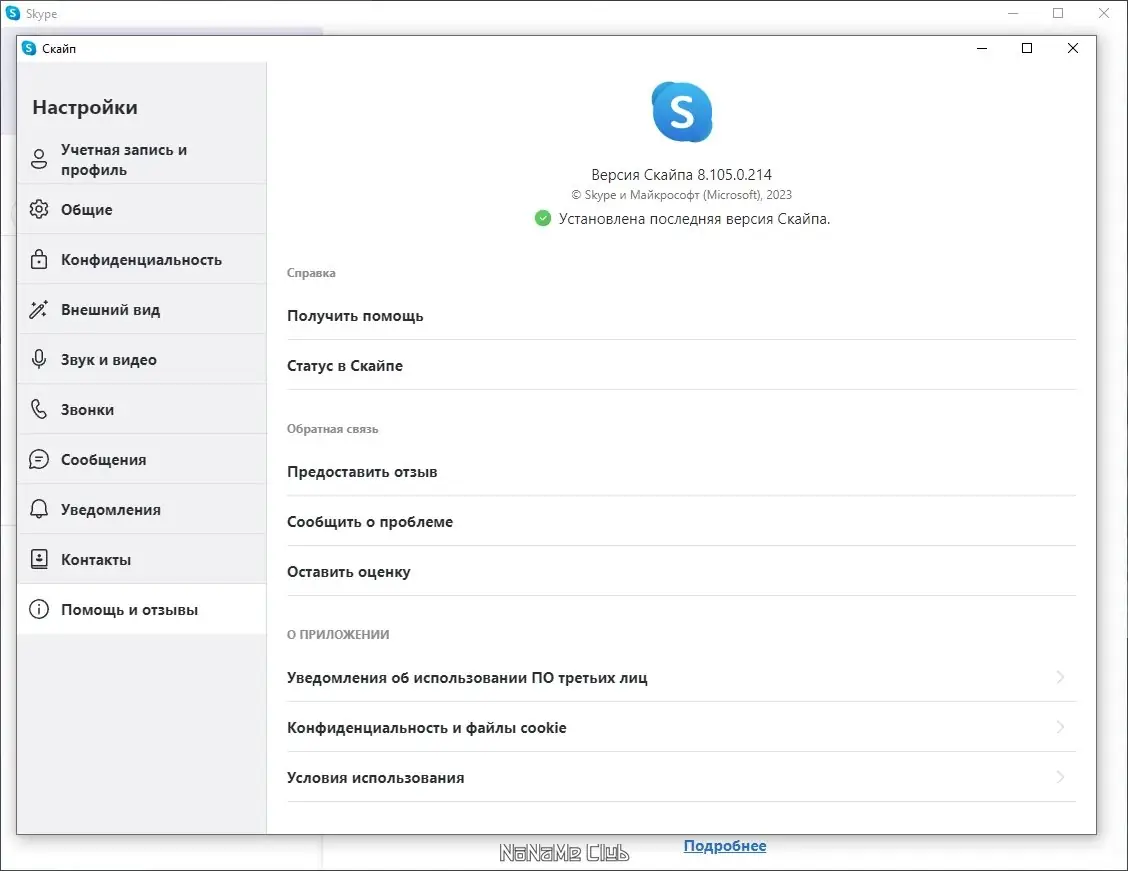Maximize the background Skype window

pos(1058,13)
